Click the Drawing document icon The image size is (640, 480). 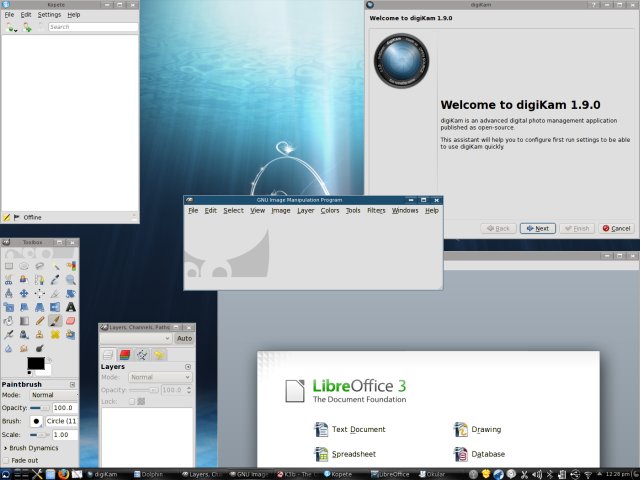[x=460, y=429]
